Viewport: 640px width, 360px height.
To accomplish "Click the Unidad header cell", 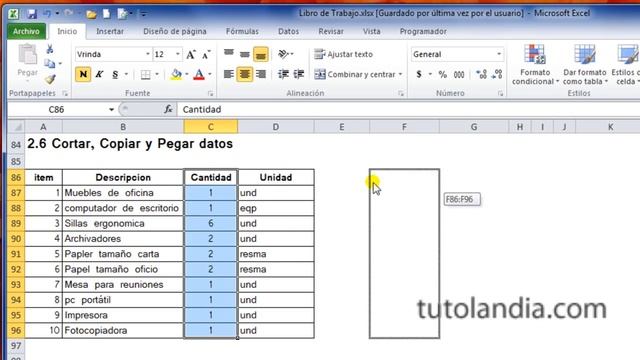I will (276, 178).
